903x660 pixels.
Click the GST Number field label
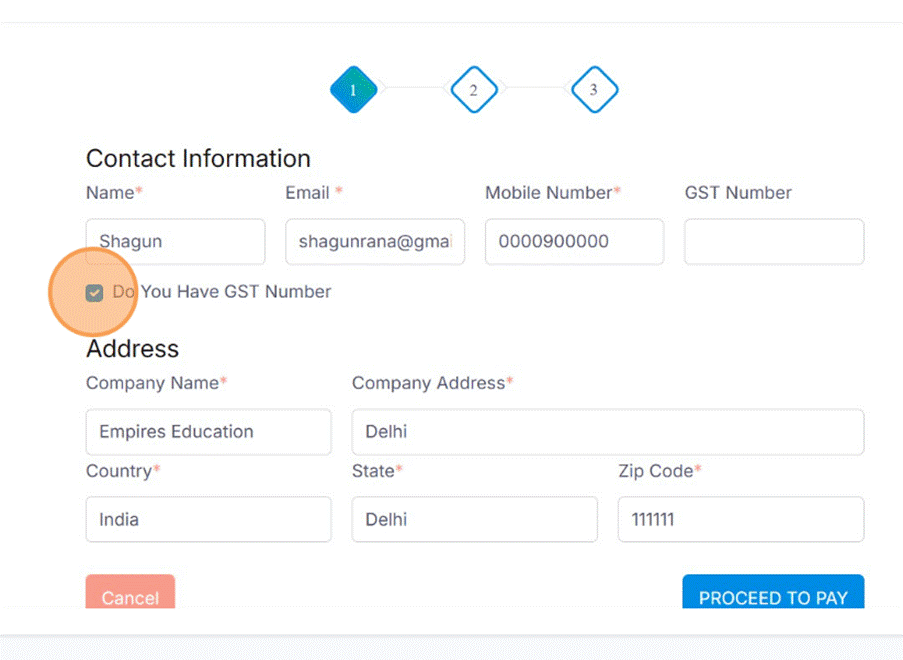point(738,193)
